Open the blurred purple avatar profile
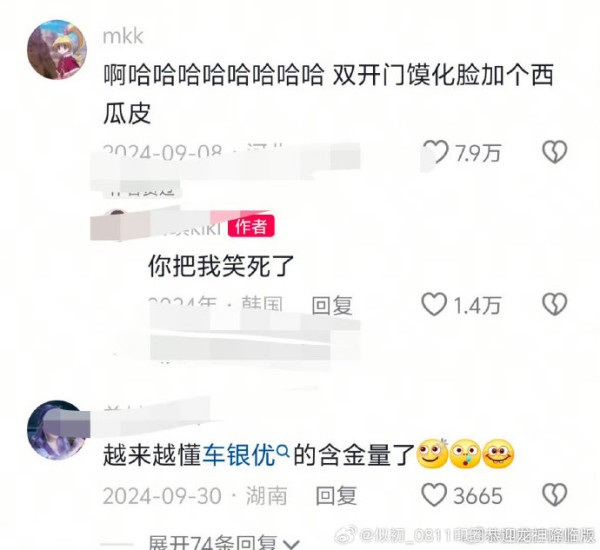 (x=57, y=429)
